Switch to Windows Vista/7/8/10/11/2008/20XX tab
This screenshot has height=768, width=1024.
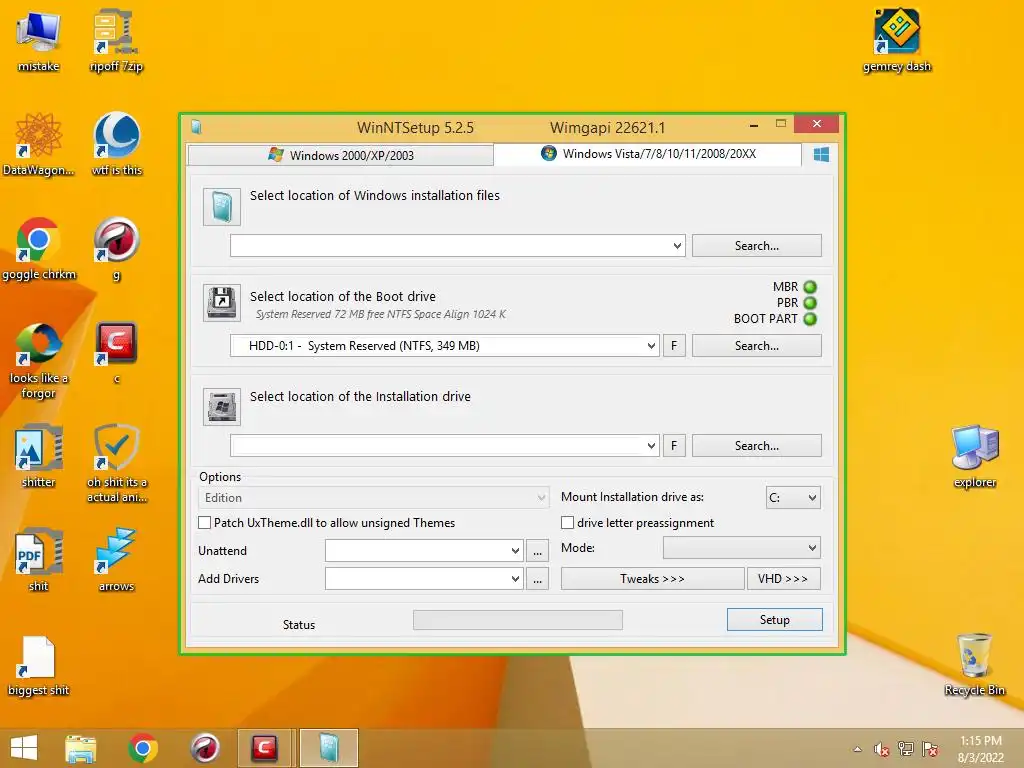648,154
